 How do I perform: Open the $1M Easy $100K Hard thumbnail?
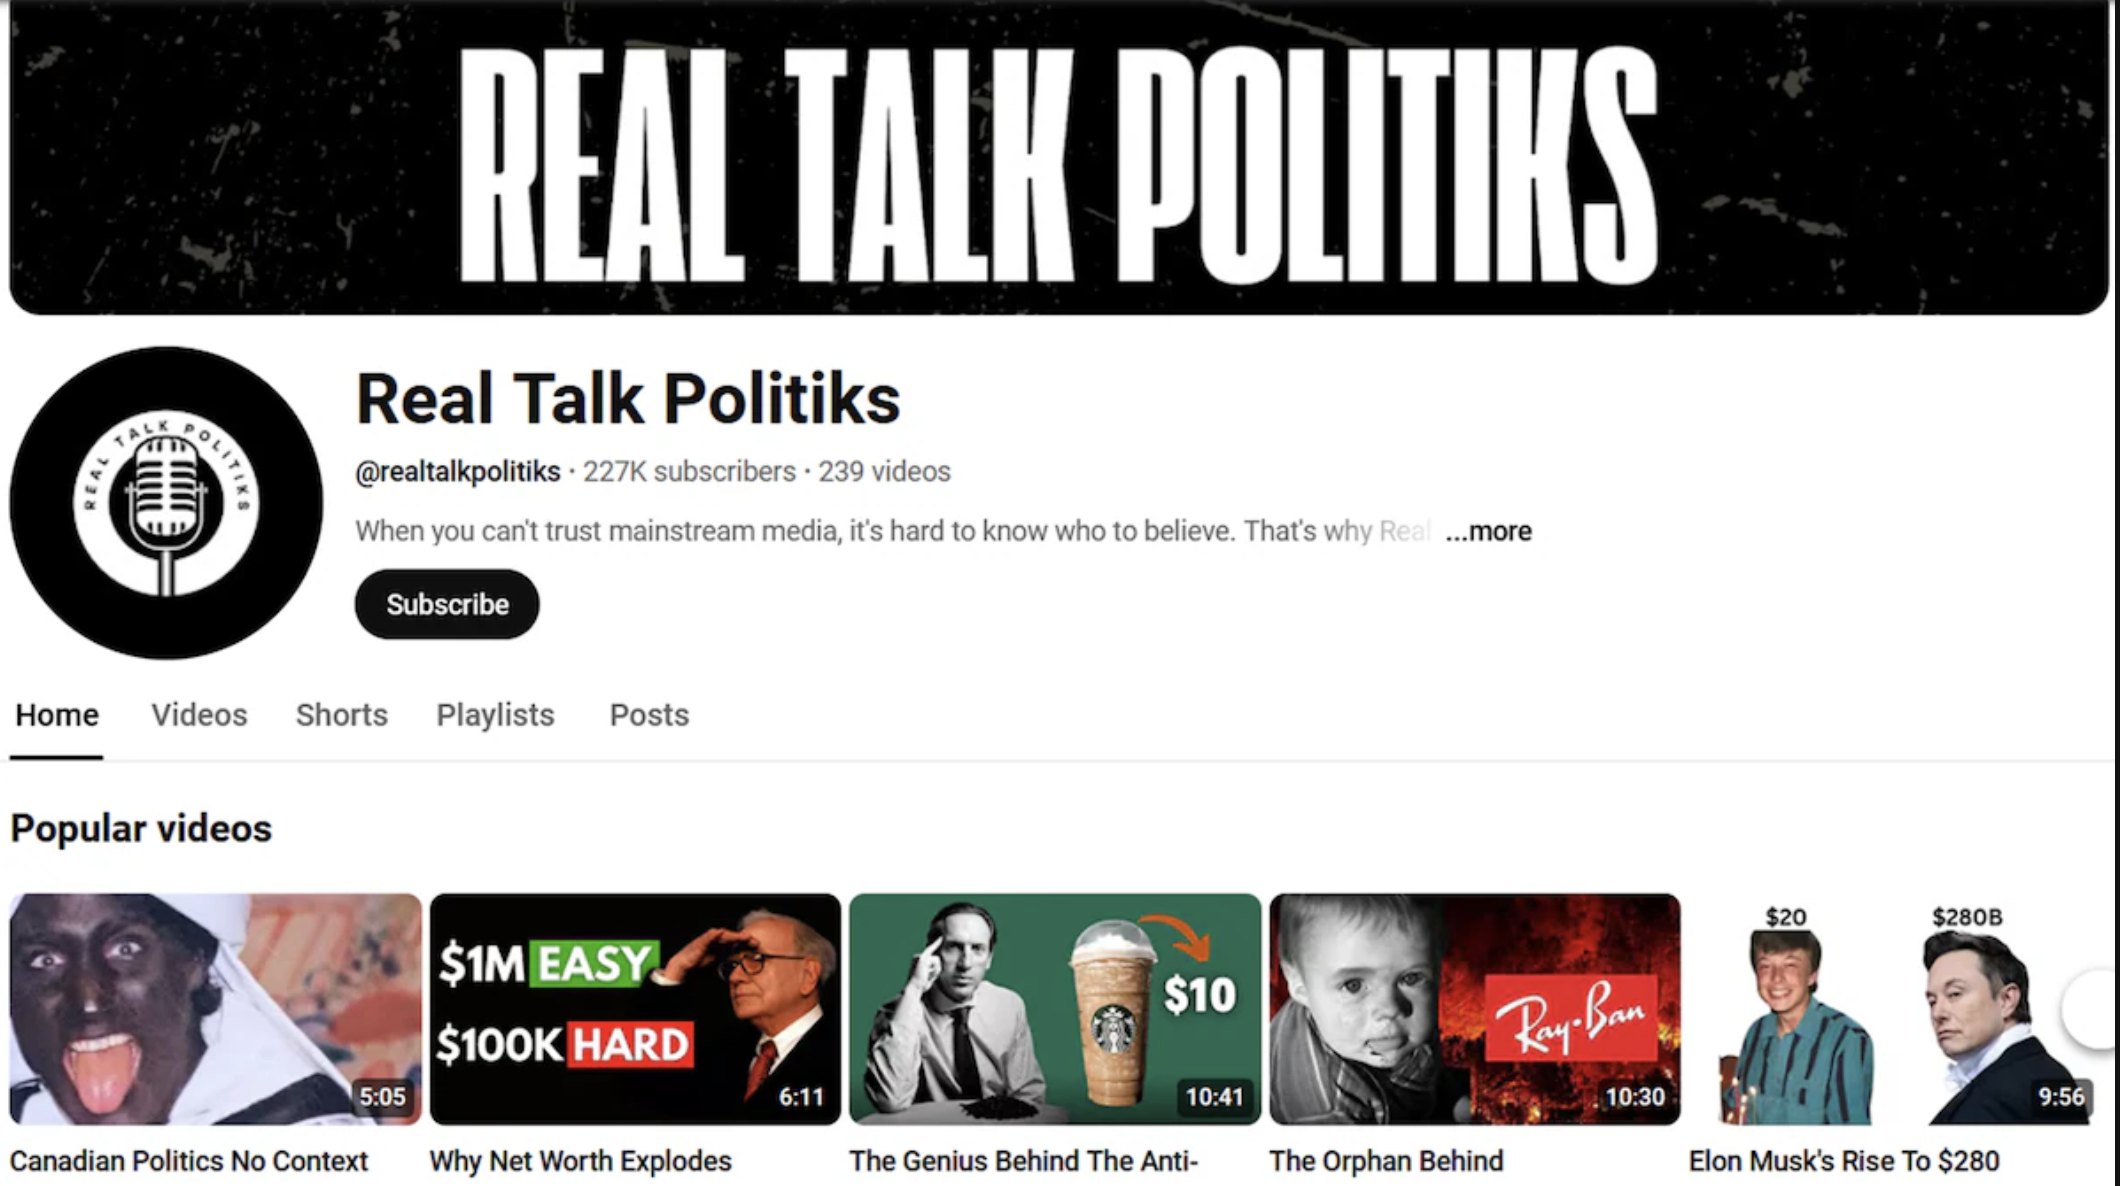pos(635,1009)
